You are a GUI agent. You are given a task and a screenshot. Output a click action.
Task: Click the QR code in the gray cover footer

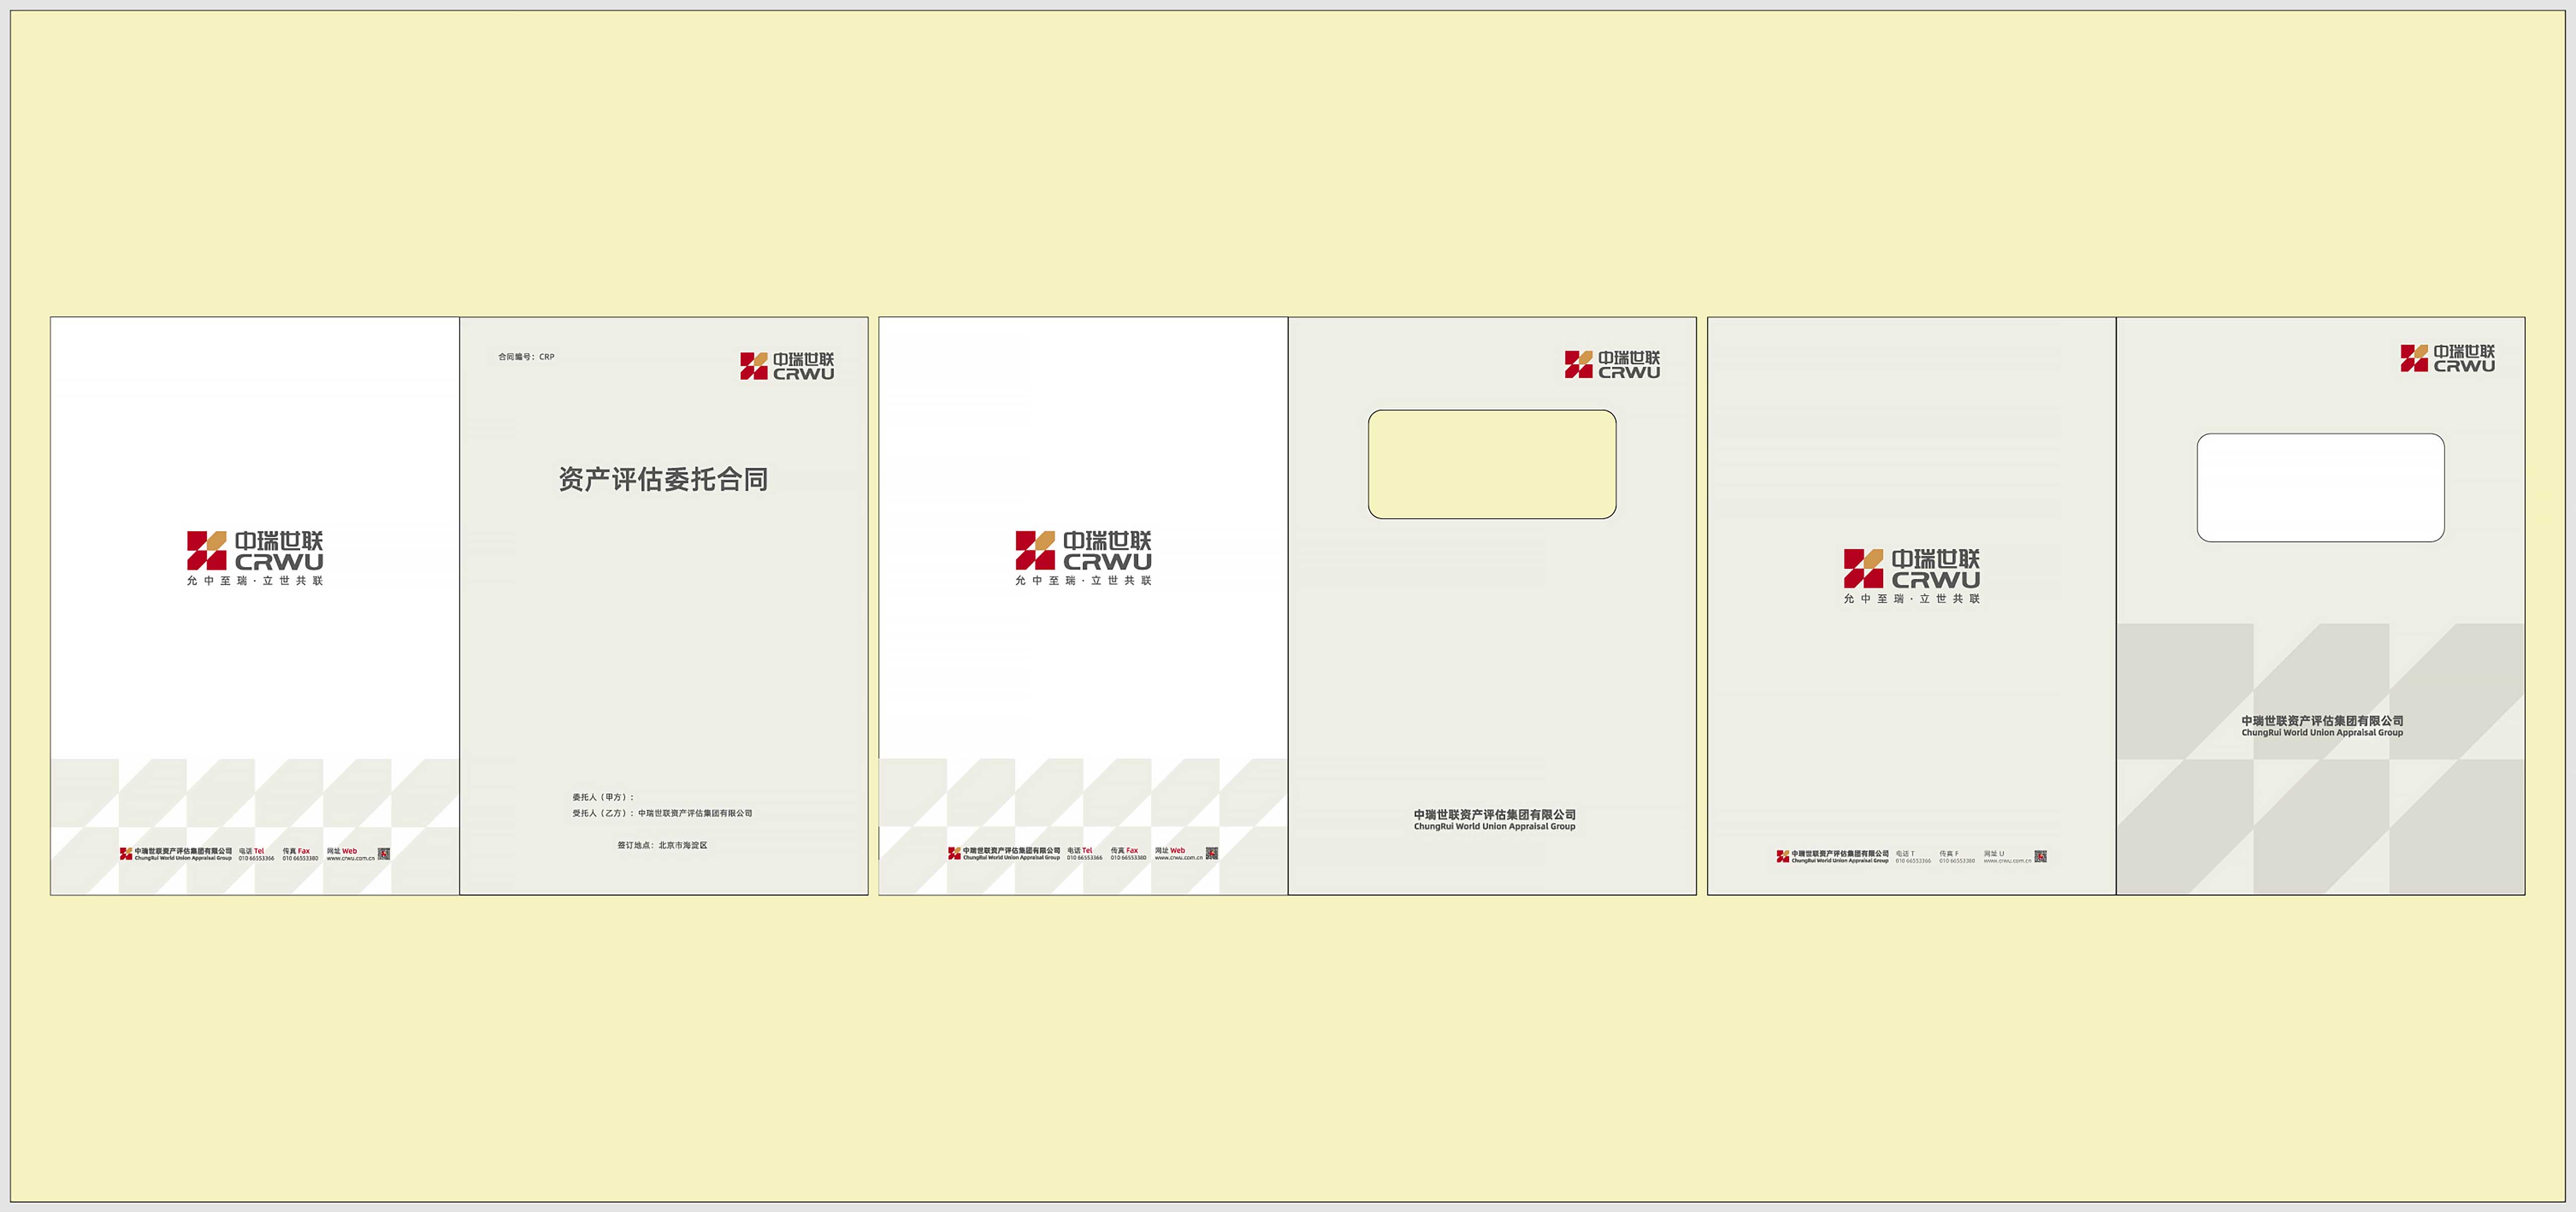click(x=2041, y=856)
